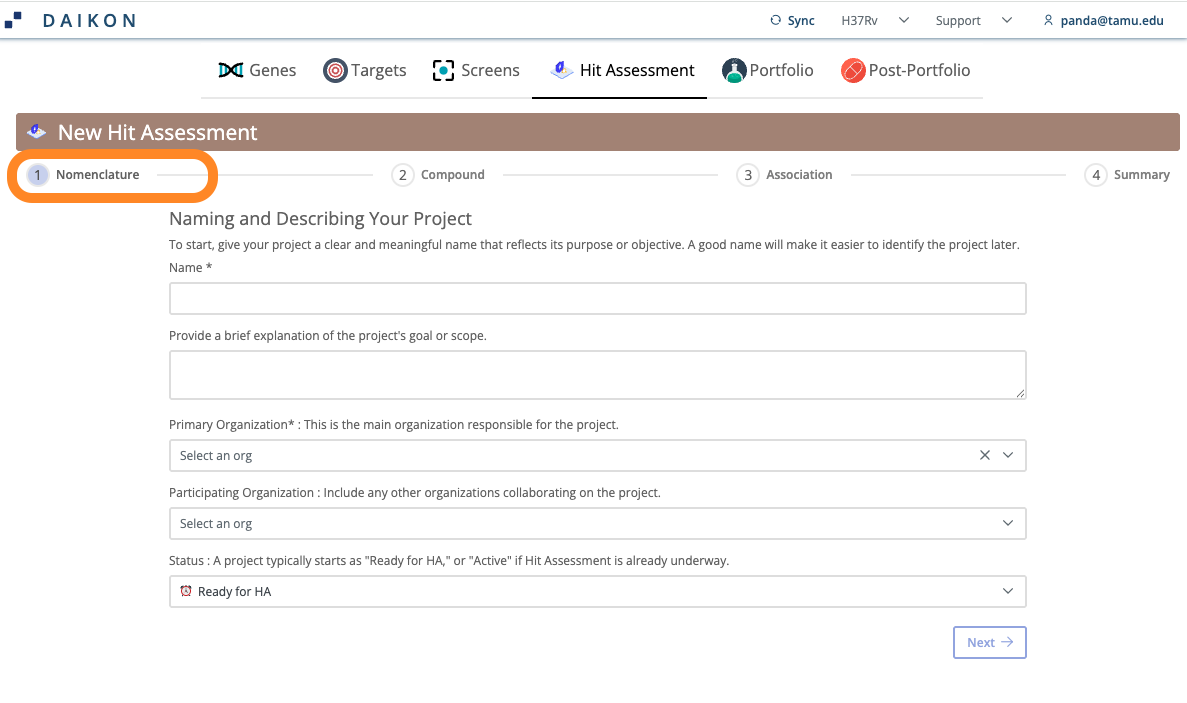Go to the Summary step
The image size is (1187, 703).
point(1127,175)
